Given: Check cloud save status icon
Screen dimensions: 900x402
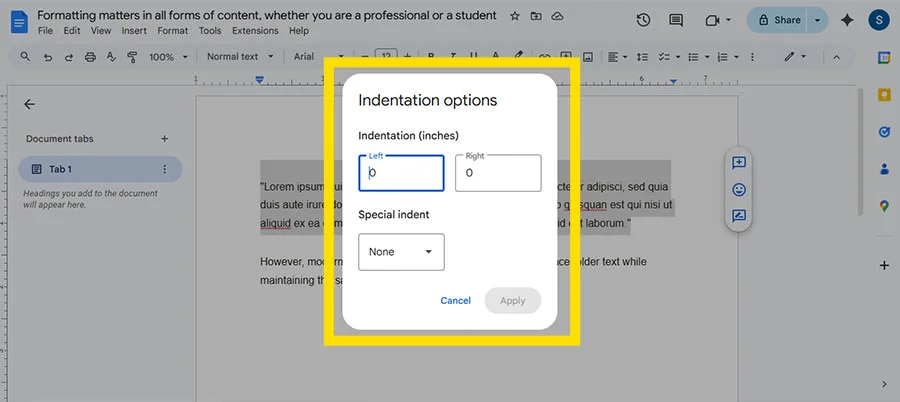Looking at the screenshot, I should (x=557, y=16).
